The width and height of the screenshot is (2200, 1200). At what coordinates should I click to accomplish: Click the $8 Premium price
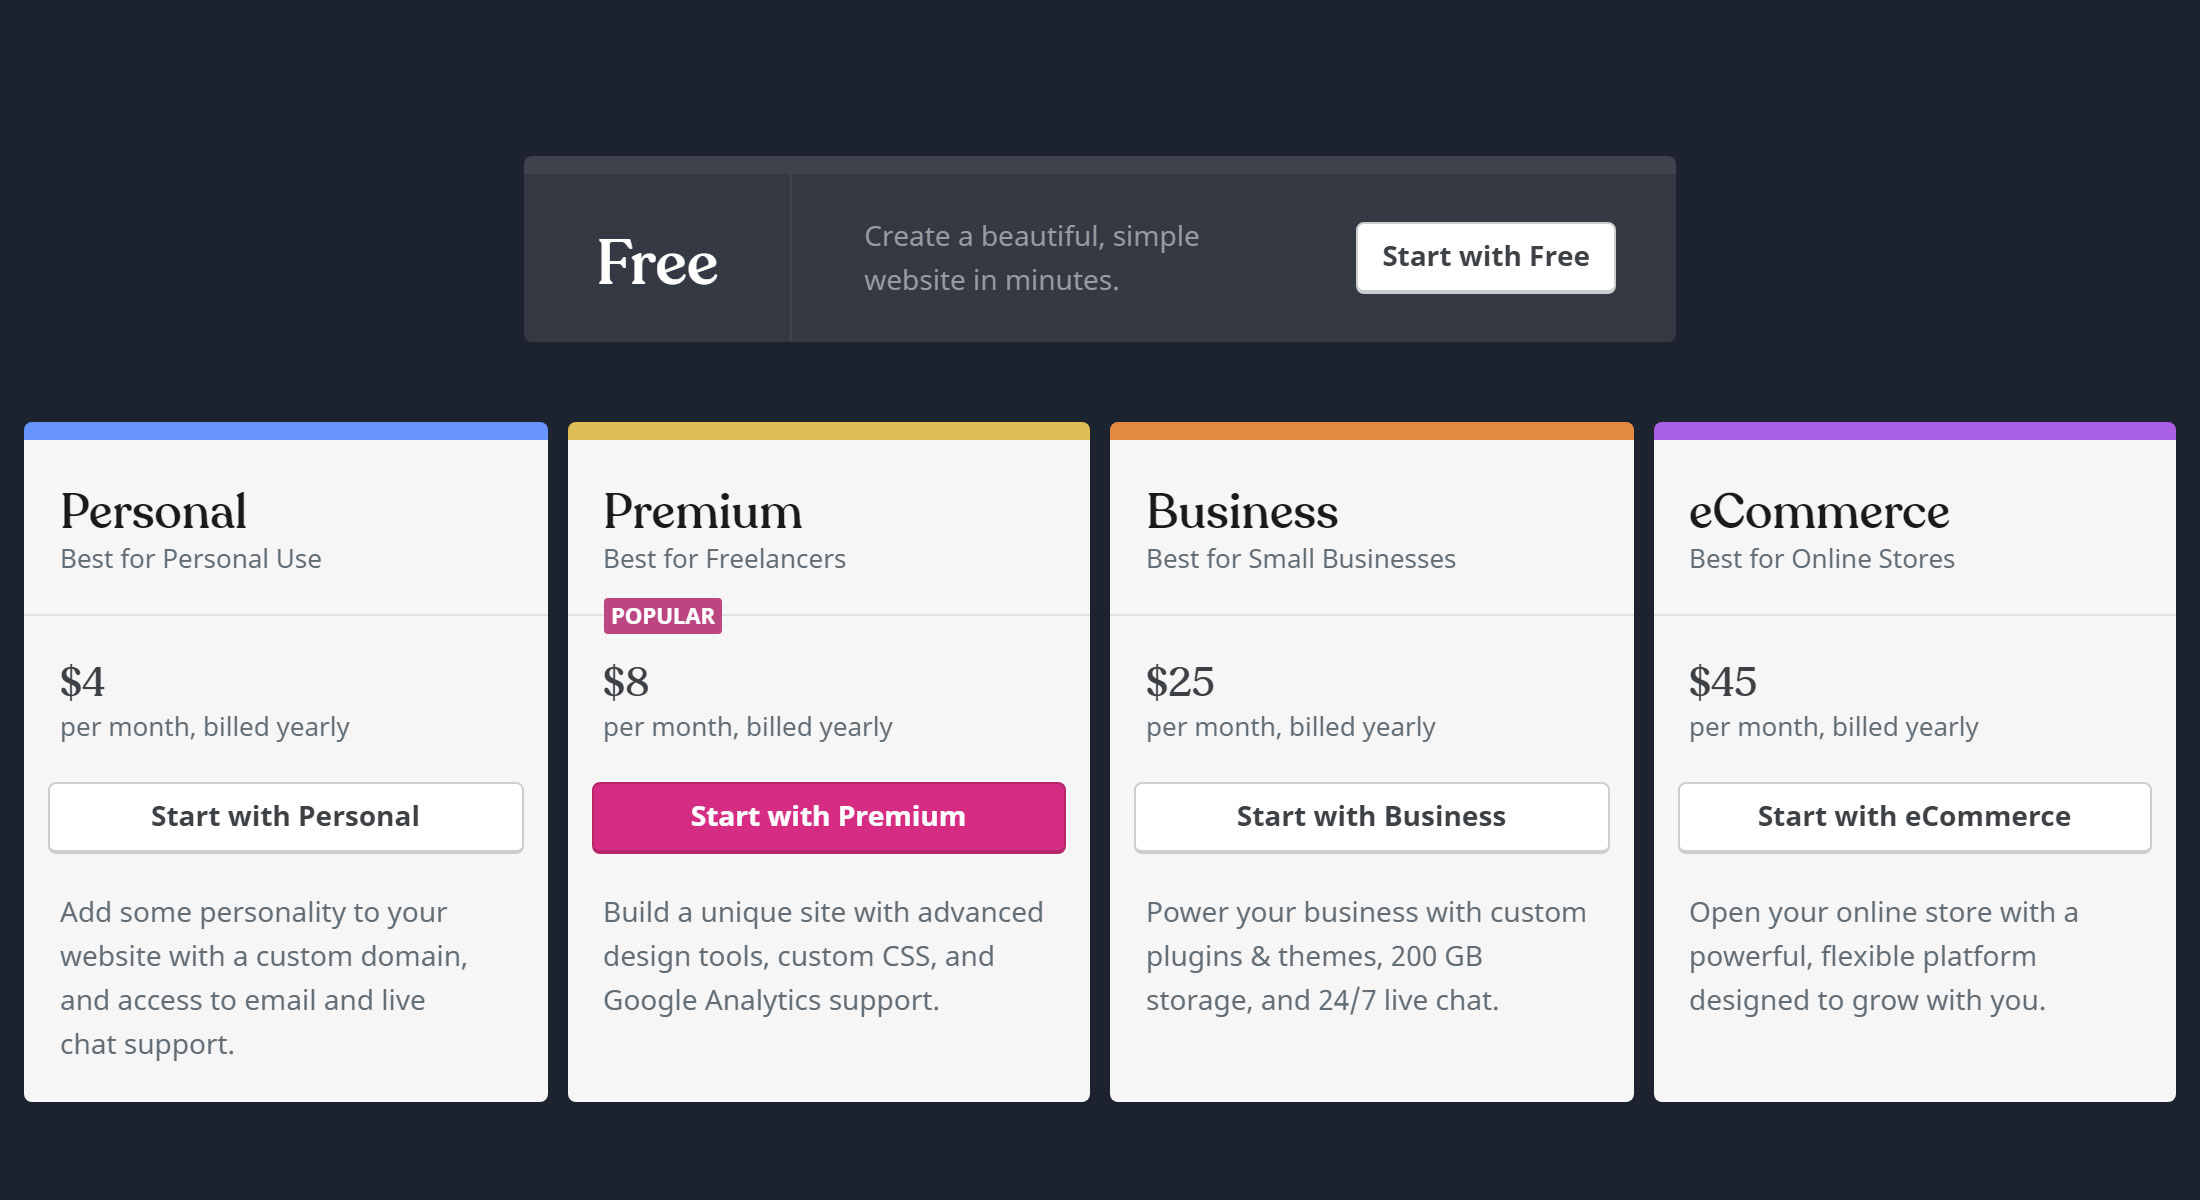pyautogui.click(x=626, y=682)
